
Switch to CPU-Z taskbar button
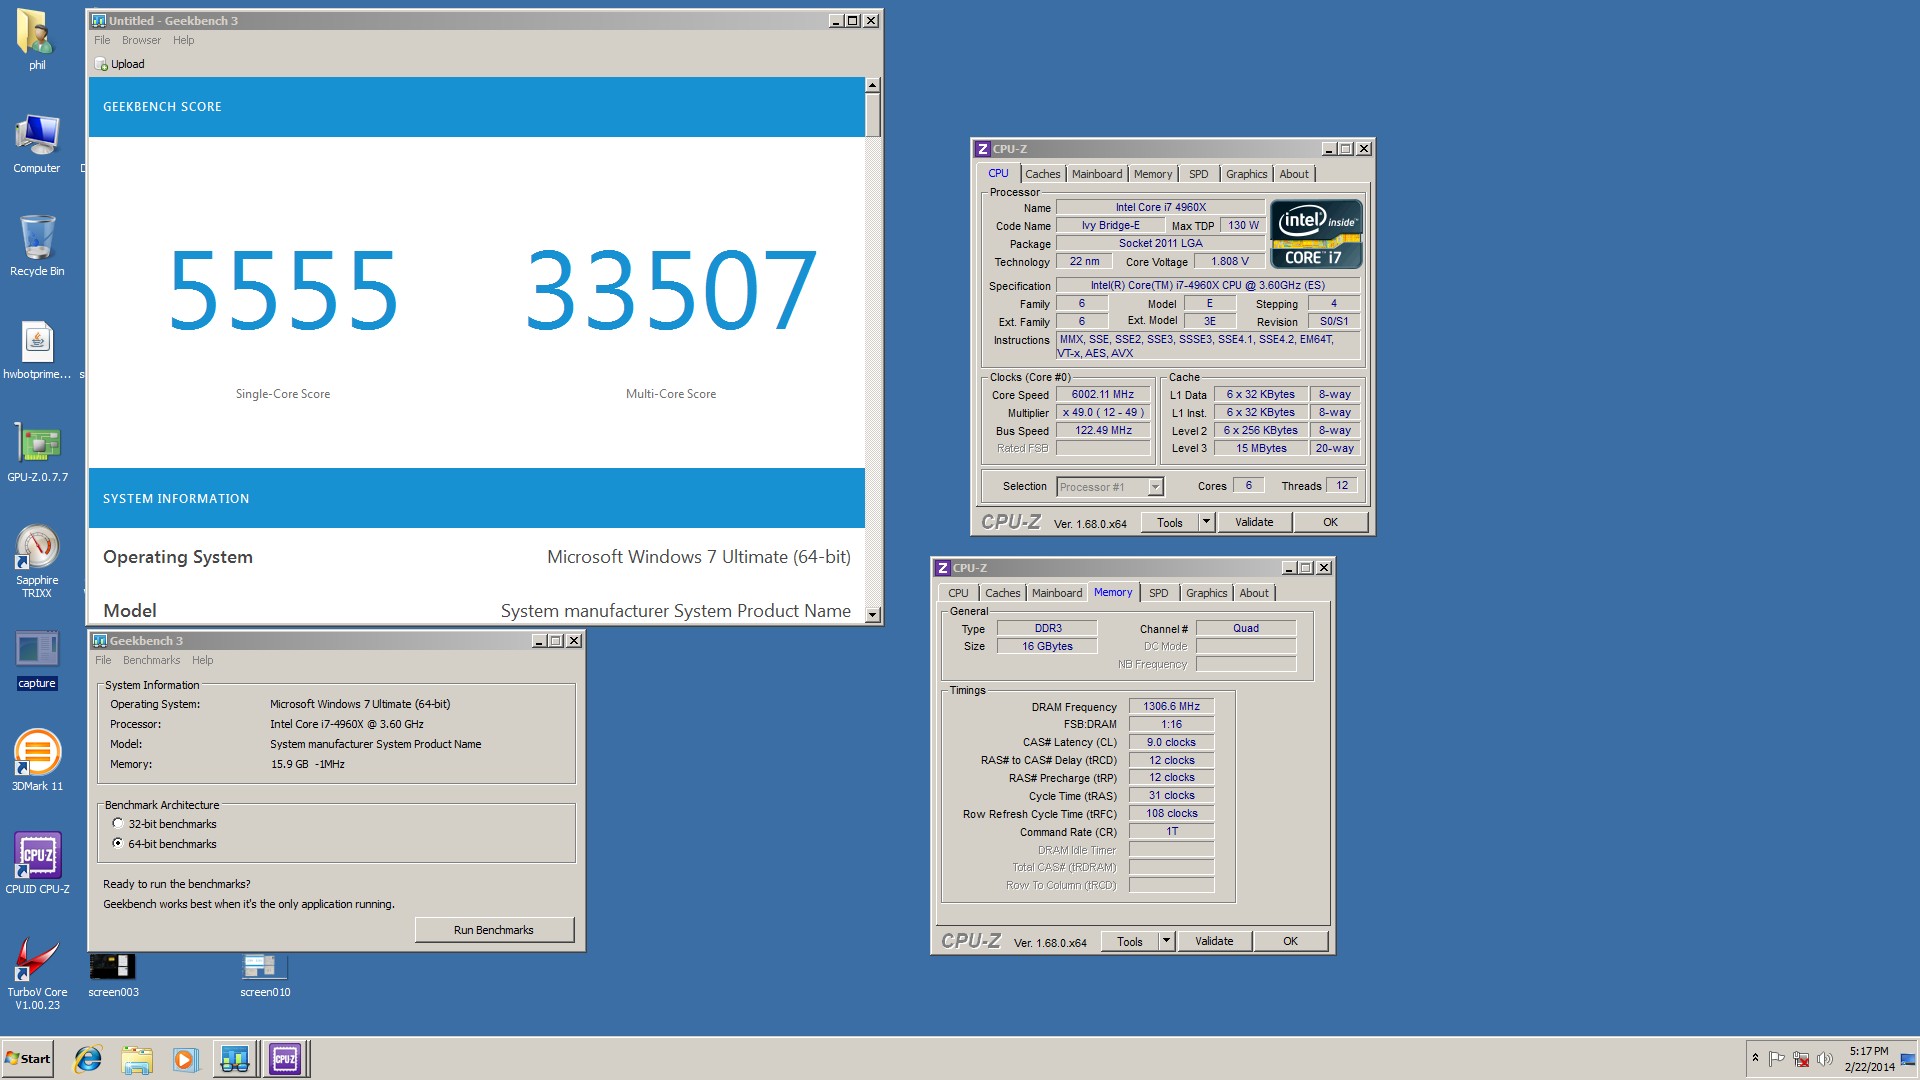(x=285, y=1059)
